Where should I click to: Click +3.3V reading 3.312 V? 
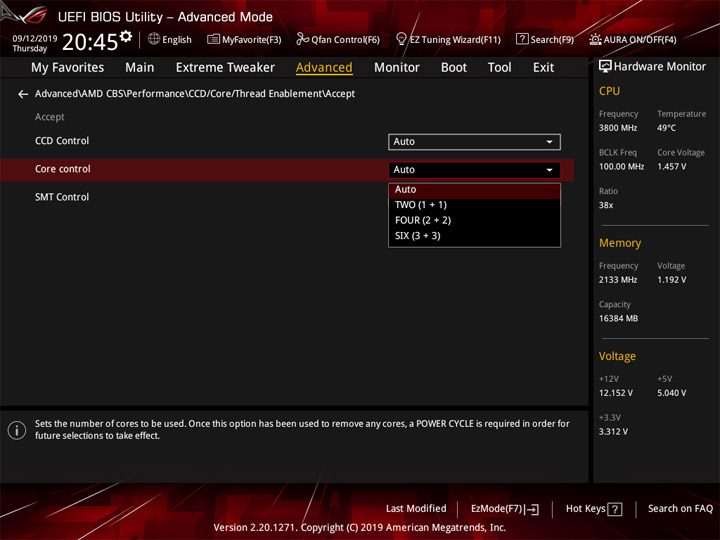point(613,432)
